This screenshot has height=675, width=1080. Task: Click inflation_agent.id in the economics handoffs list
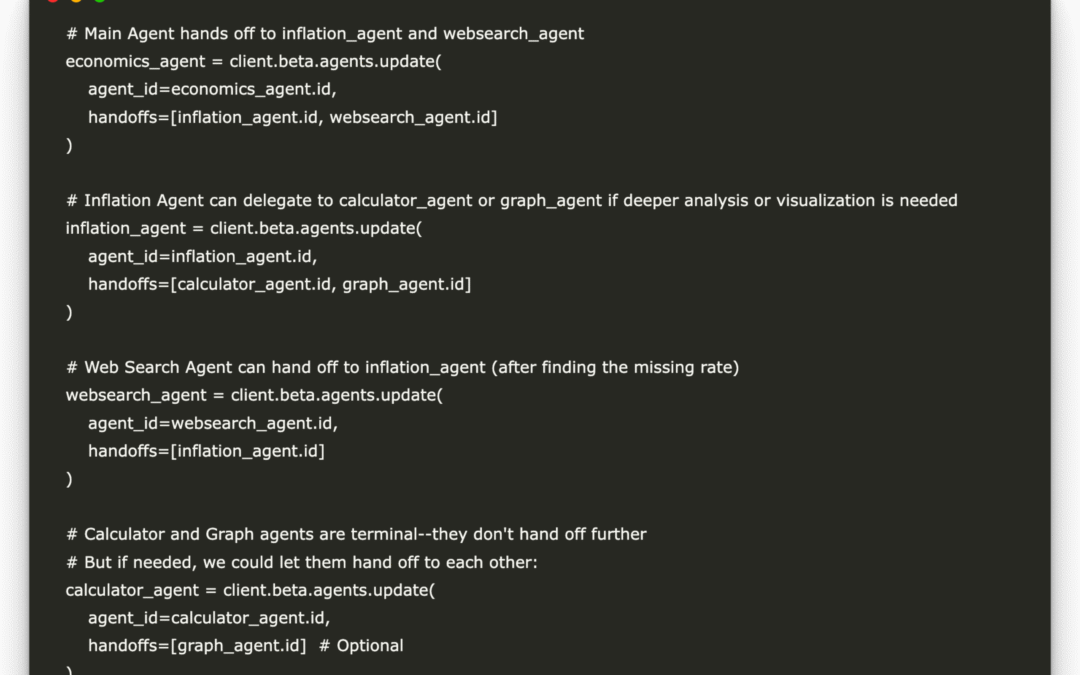[x=247, y=117]
